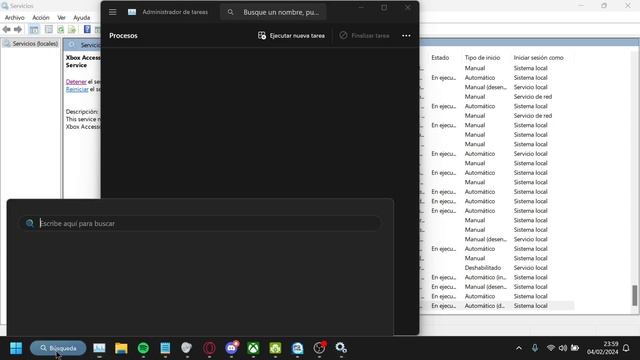Open the Xbox app from the taskbar
This screenshot has height=360, width=640.
(253, 348)
